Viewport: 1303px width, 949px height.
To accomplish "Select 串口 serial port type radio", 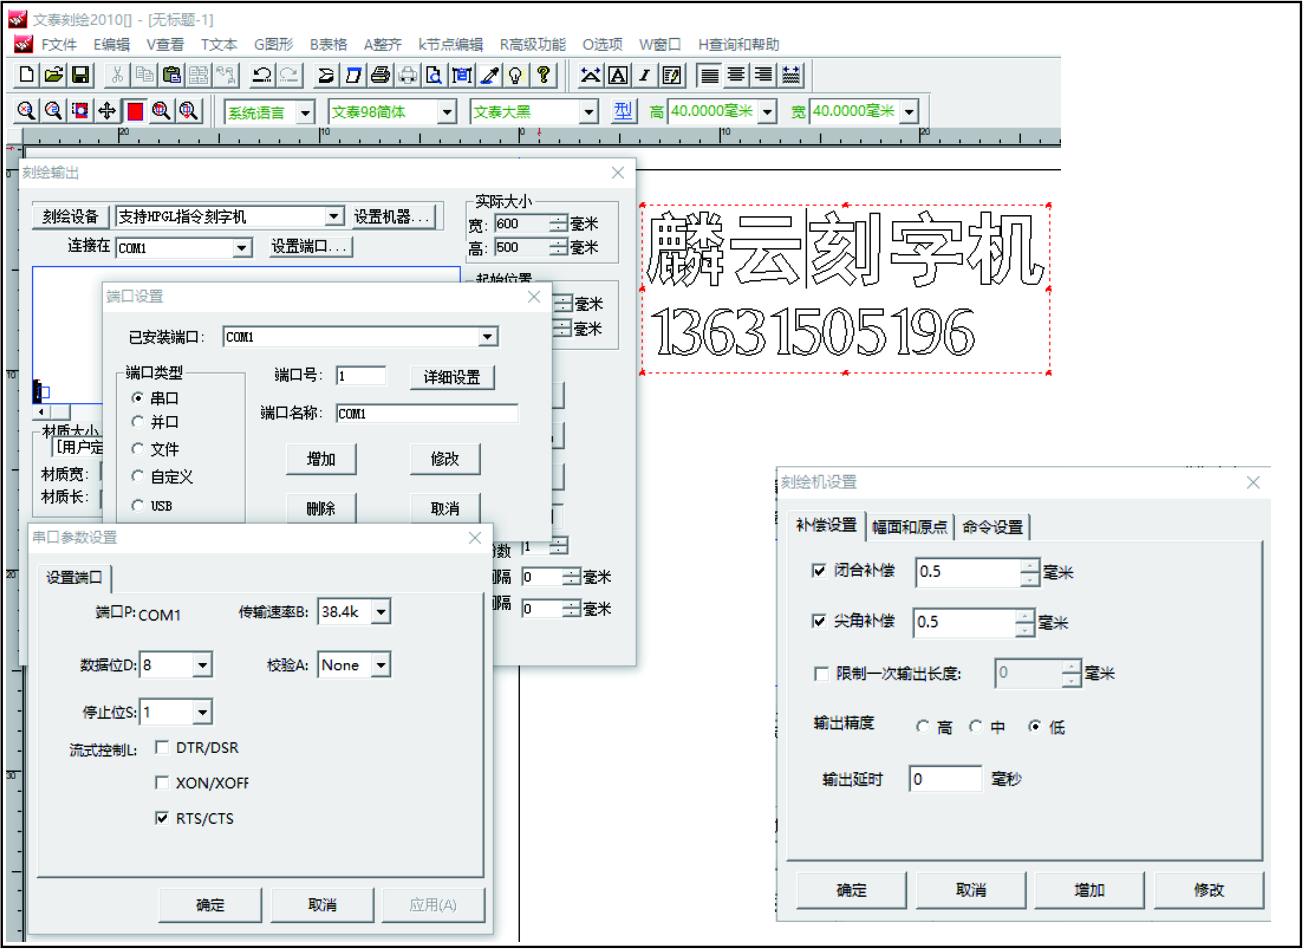I will [x=138, y=398].
